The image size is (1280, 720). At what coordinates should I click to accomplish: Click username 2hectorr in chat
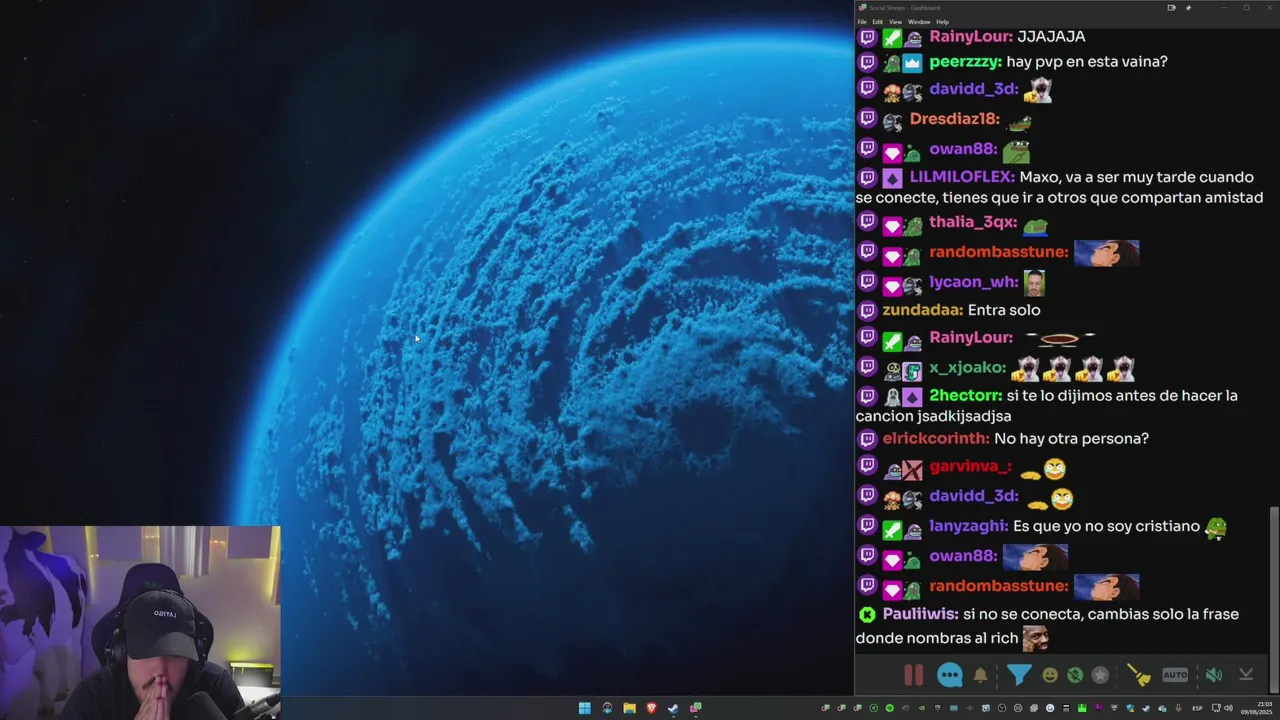[x=965, y=396]
